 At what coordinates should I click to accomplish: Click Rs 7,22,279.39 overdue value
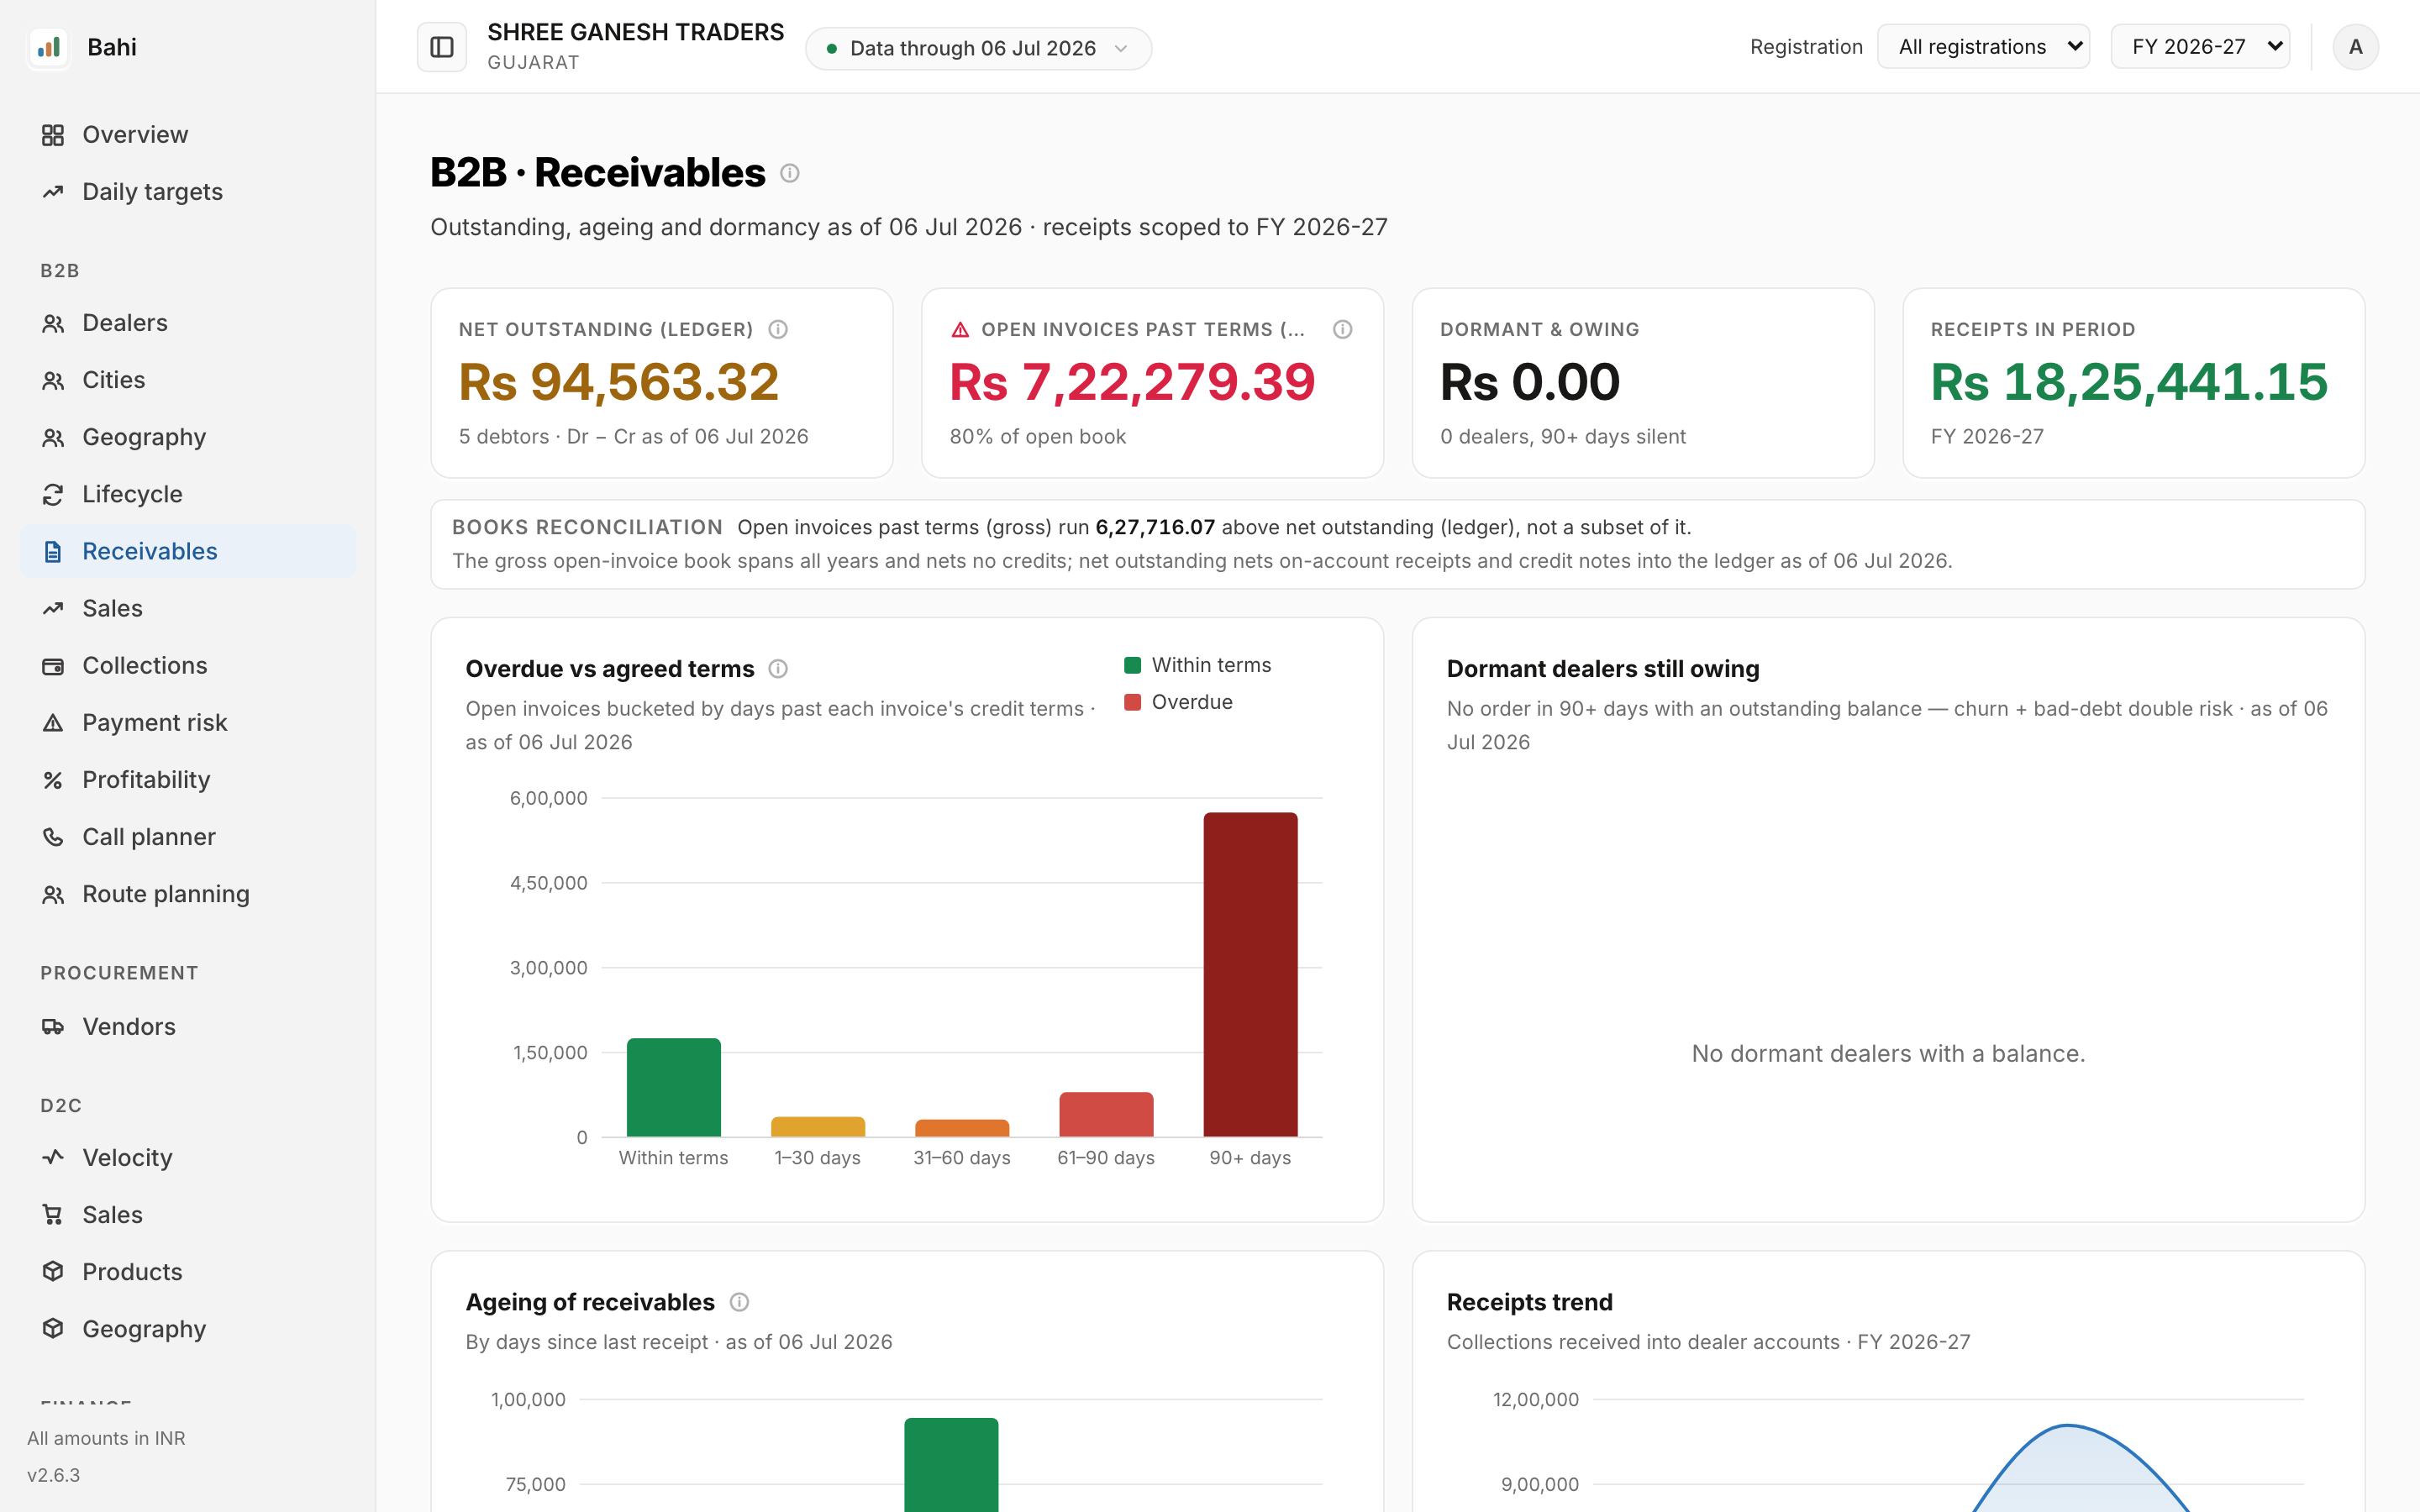(x=1132, y=382)
